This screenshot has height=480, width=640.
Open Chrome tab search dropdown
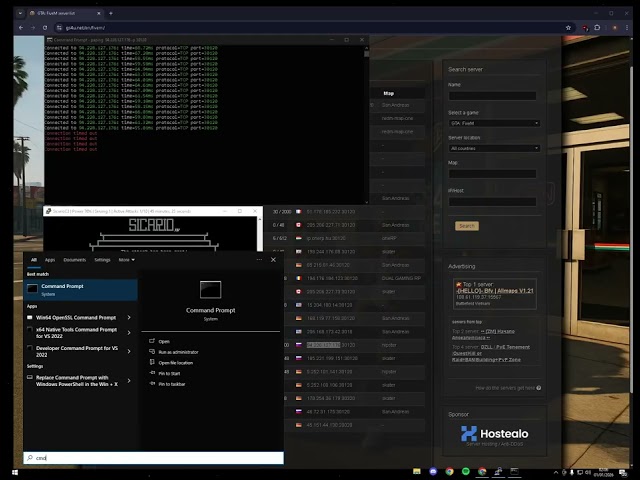(20, 13)
